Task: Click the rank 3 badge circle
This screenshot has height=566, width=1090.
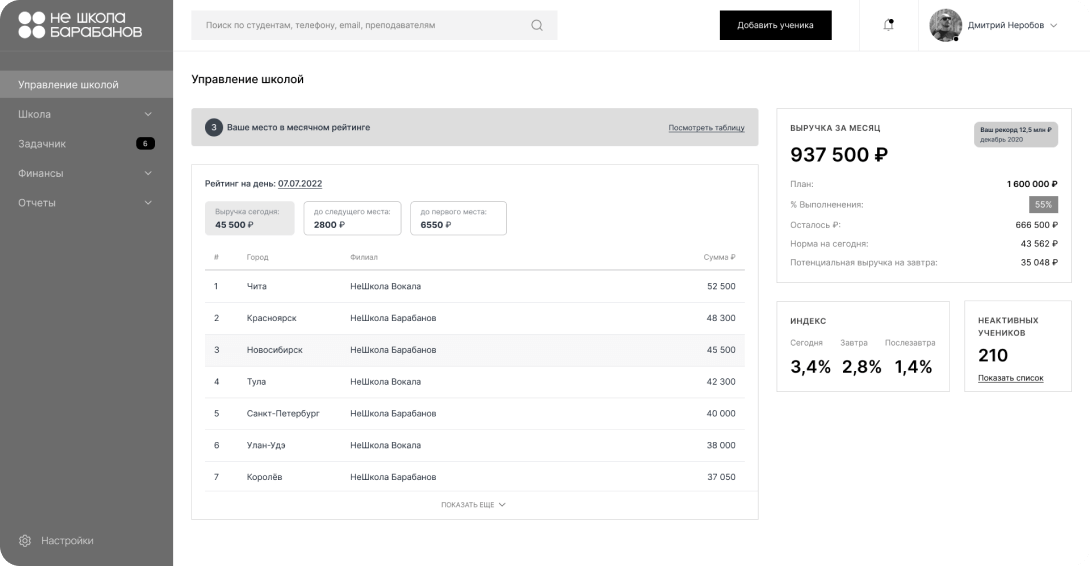Action: (214, 127)
